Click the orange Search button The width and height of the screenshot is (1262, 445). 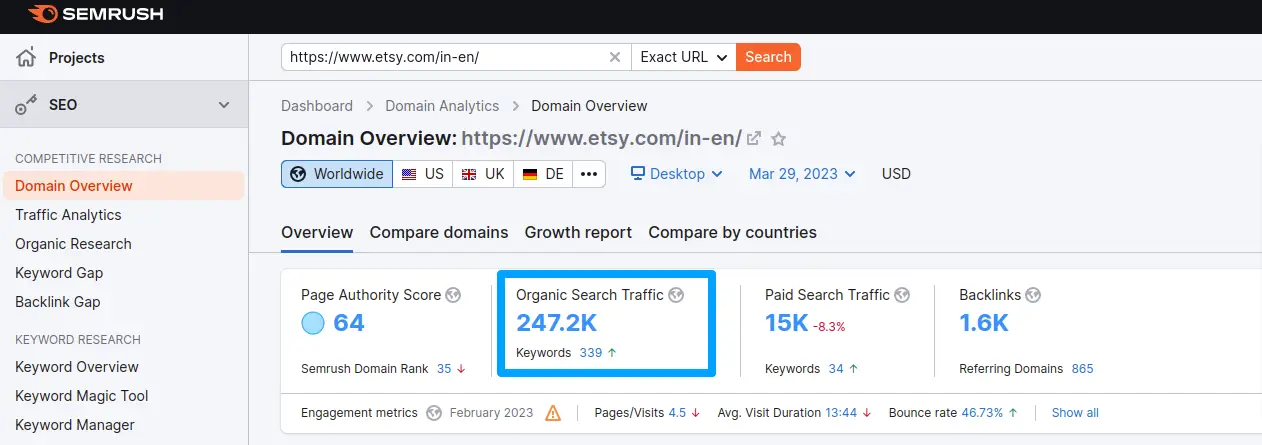tap(768, 57)
